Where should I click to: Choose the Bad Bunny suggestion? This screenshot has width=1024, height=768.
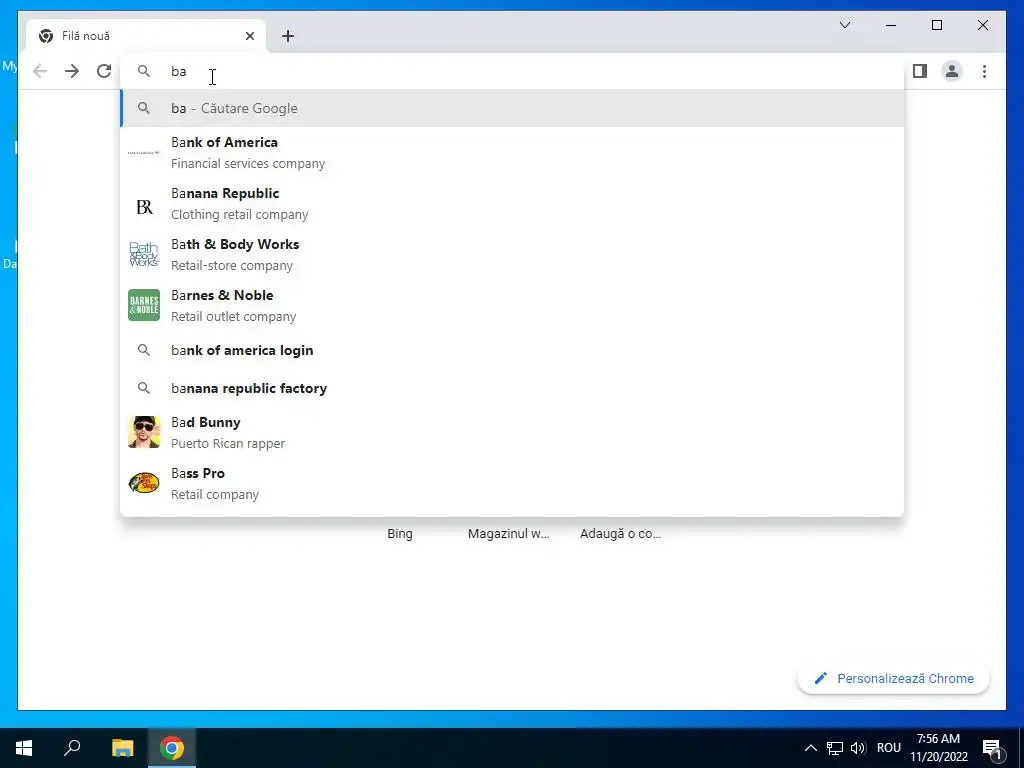coord(512,433)
